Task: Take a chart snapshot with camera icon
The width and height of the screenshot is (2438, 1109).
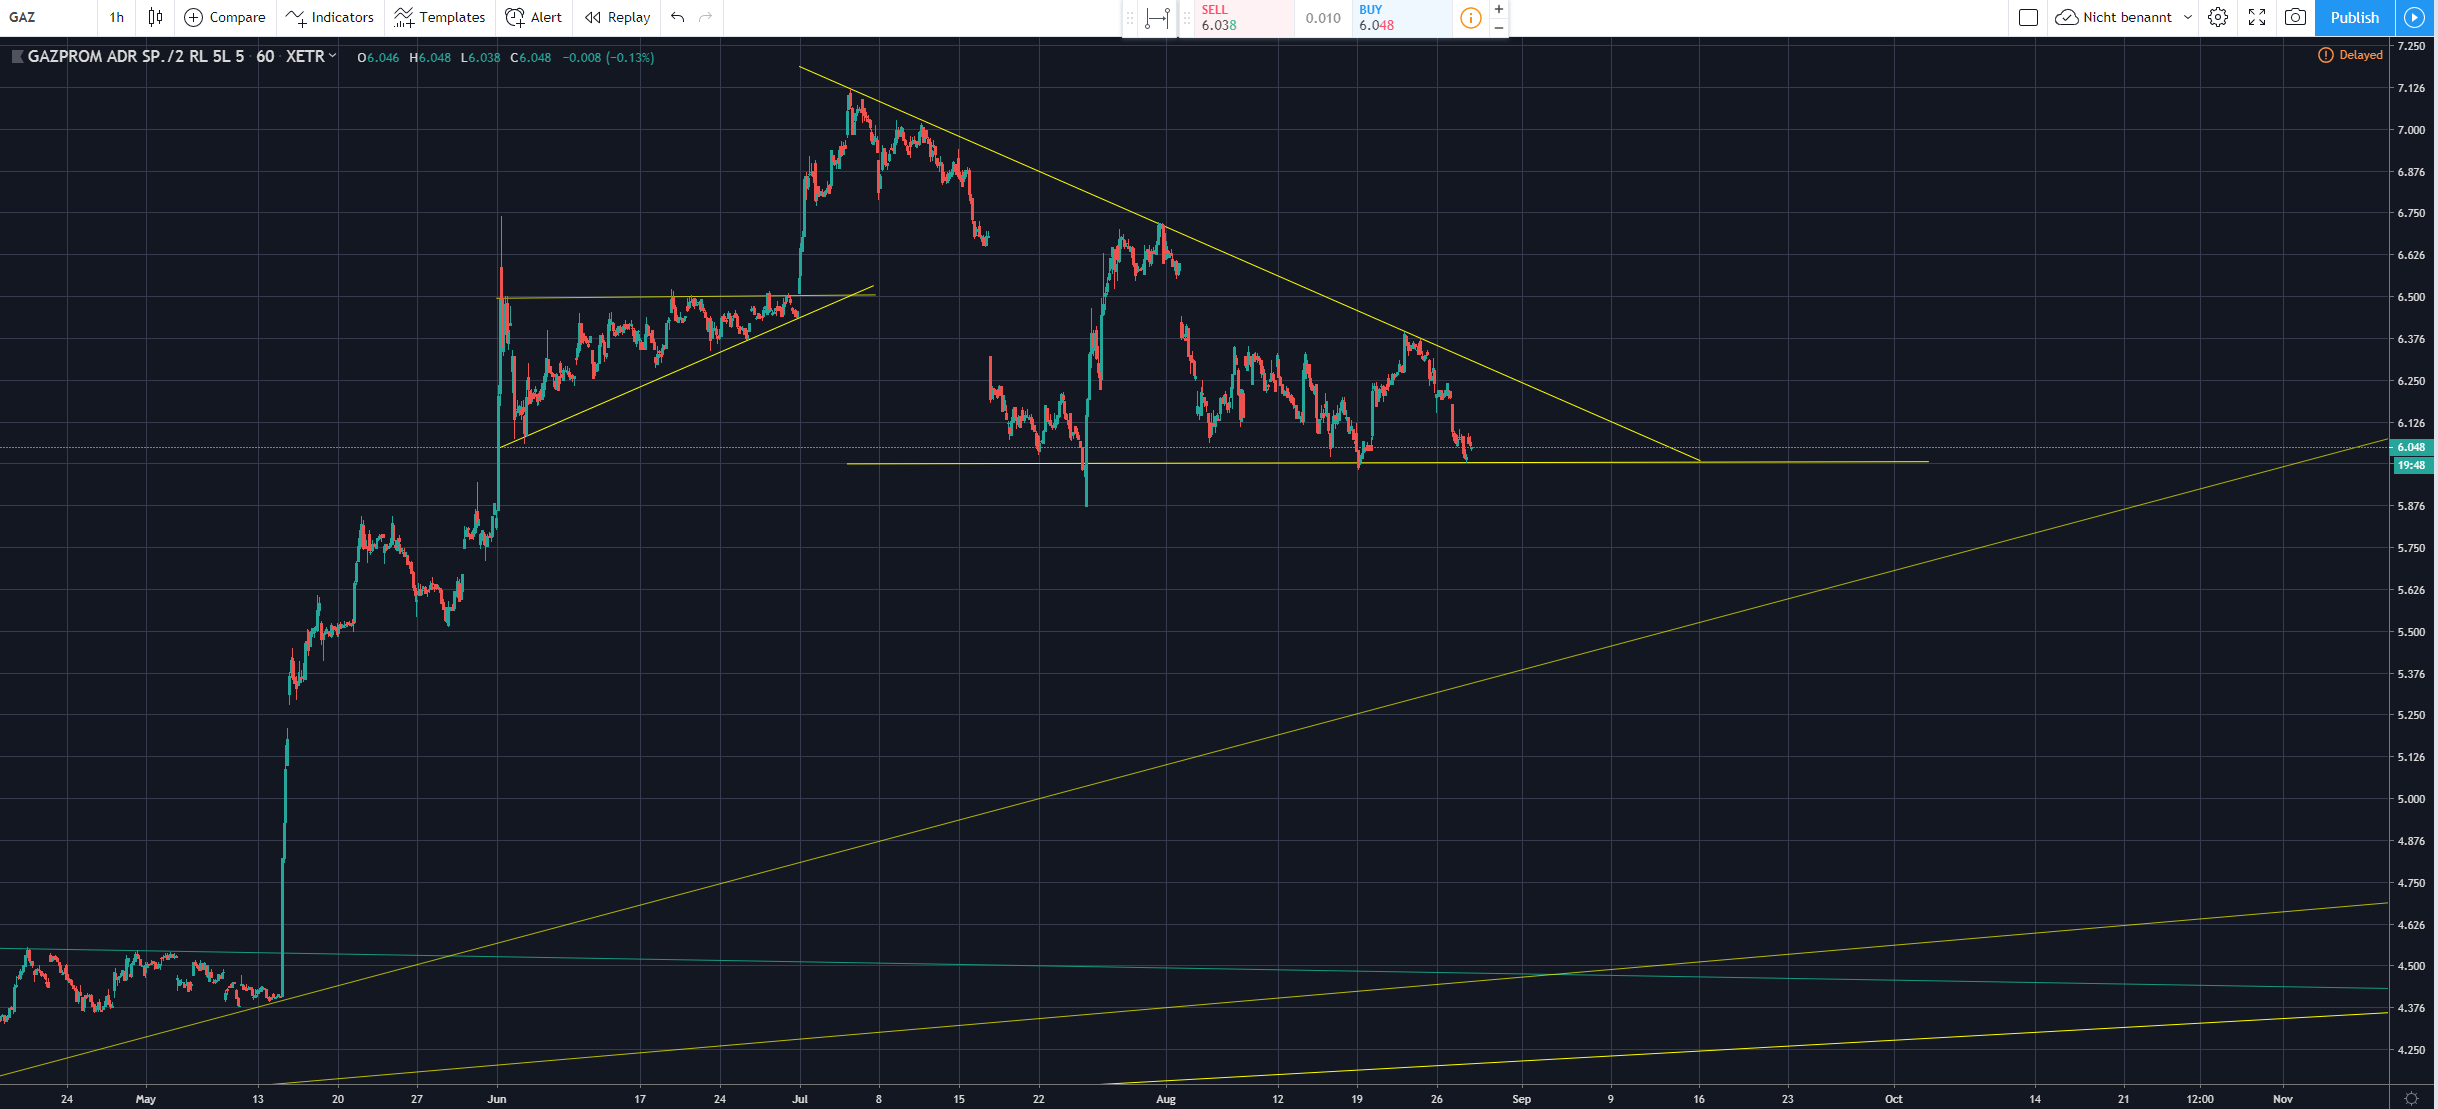Action: point(2296,17)
